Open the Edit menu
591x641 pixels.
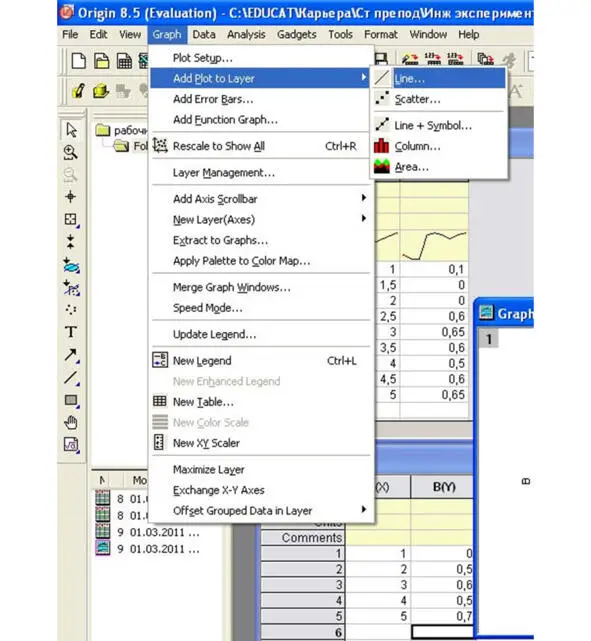click(98, 34)
